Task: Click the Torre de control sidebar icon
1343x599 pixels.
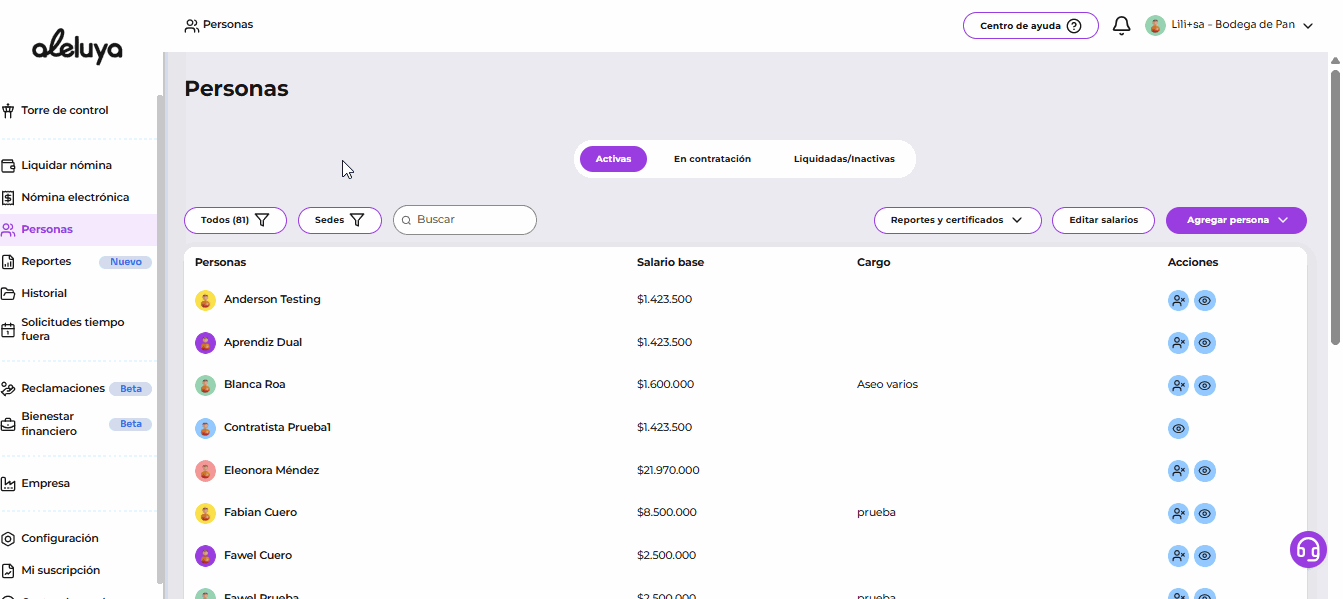Action: (9, 111)
